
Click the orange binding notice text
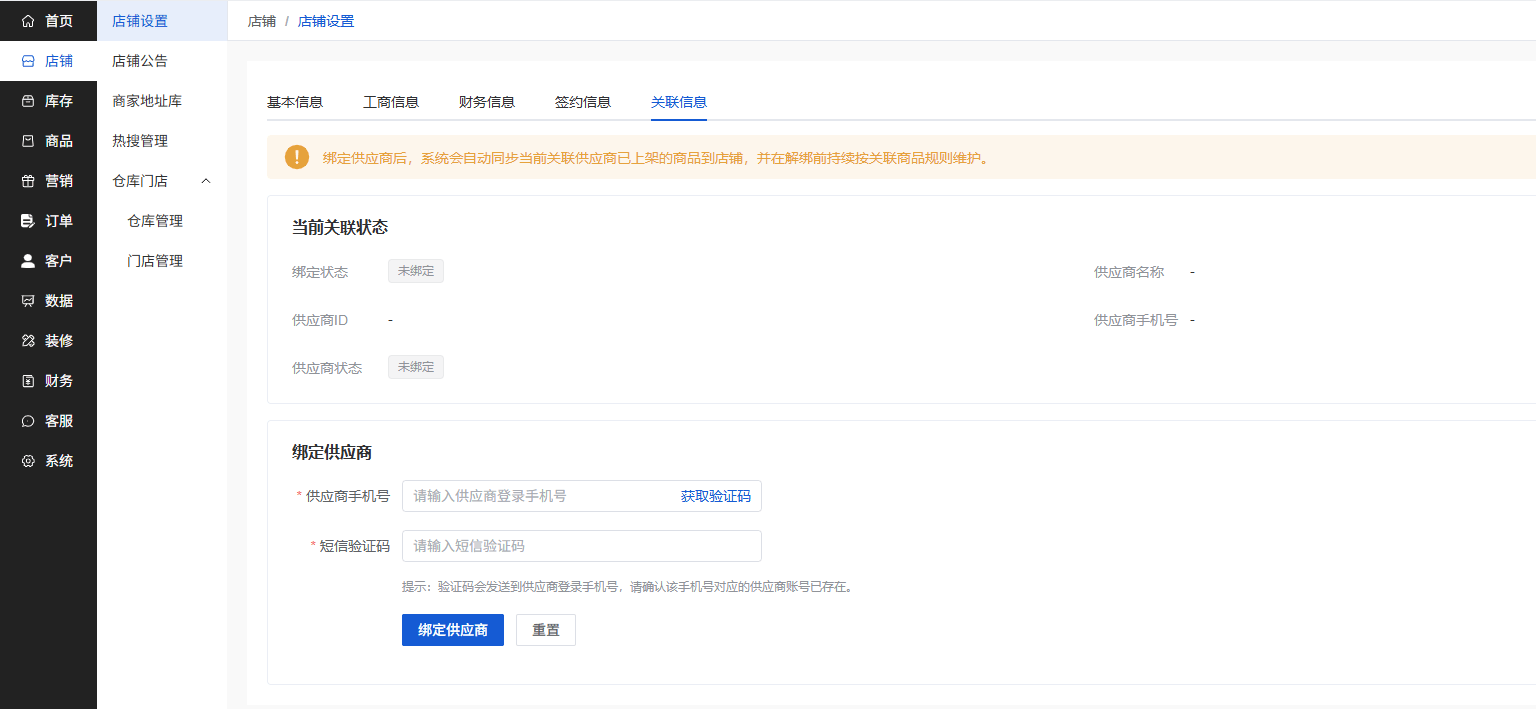tap(656, 158)
